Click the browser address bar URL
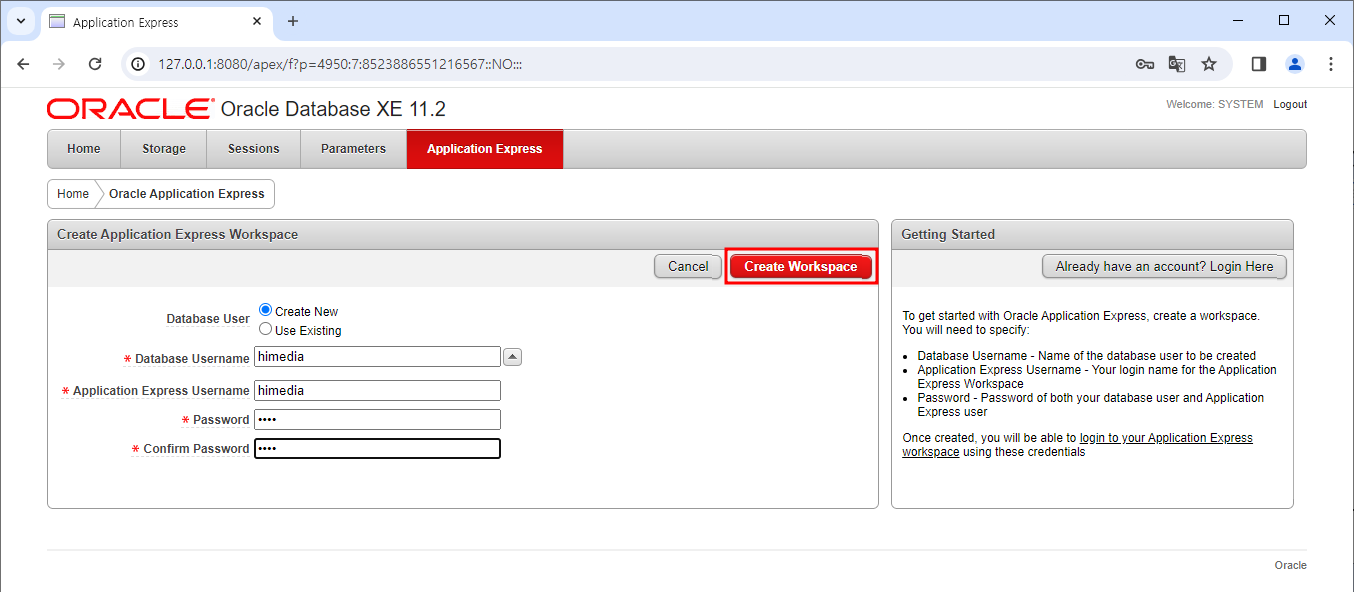Viewport: 1354px width, 592px height. [x=341, y=64]
